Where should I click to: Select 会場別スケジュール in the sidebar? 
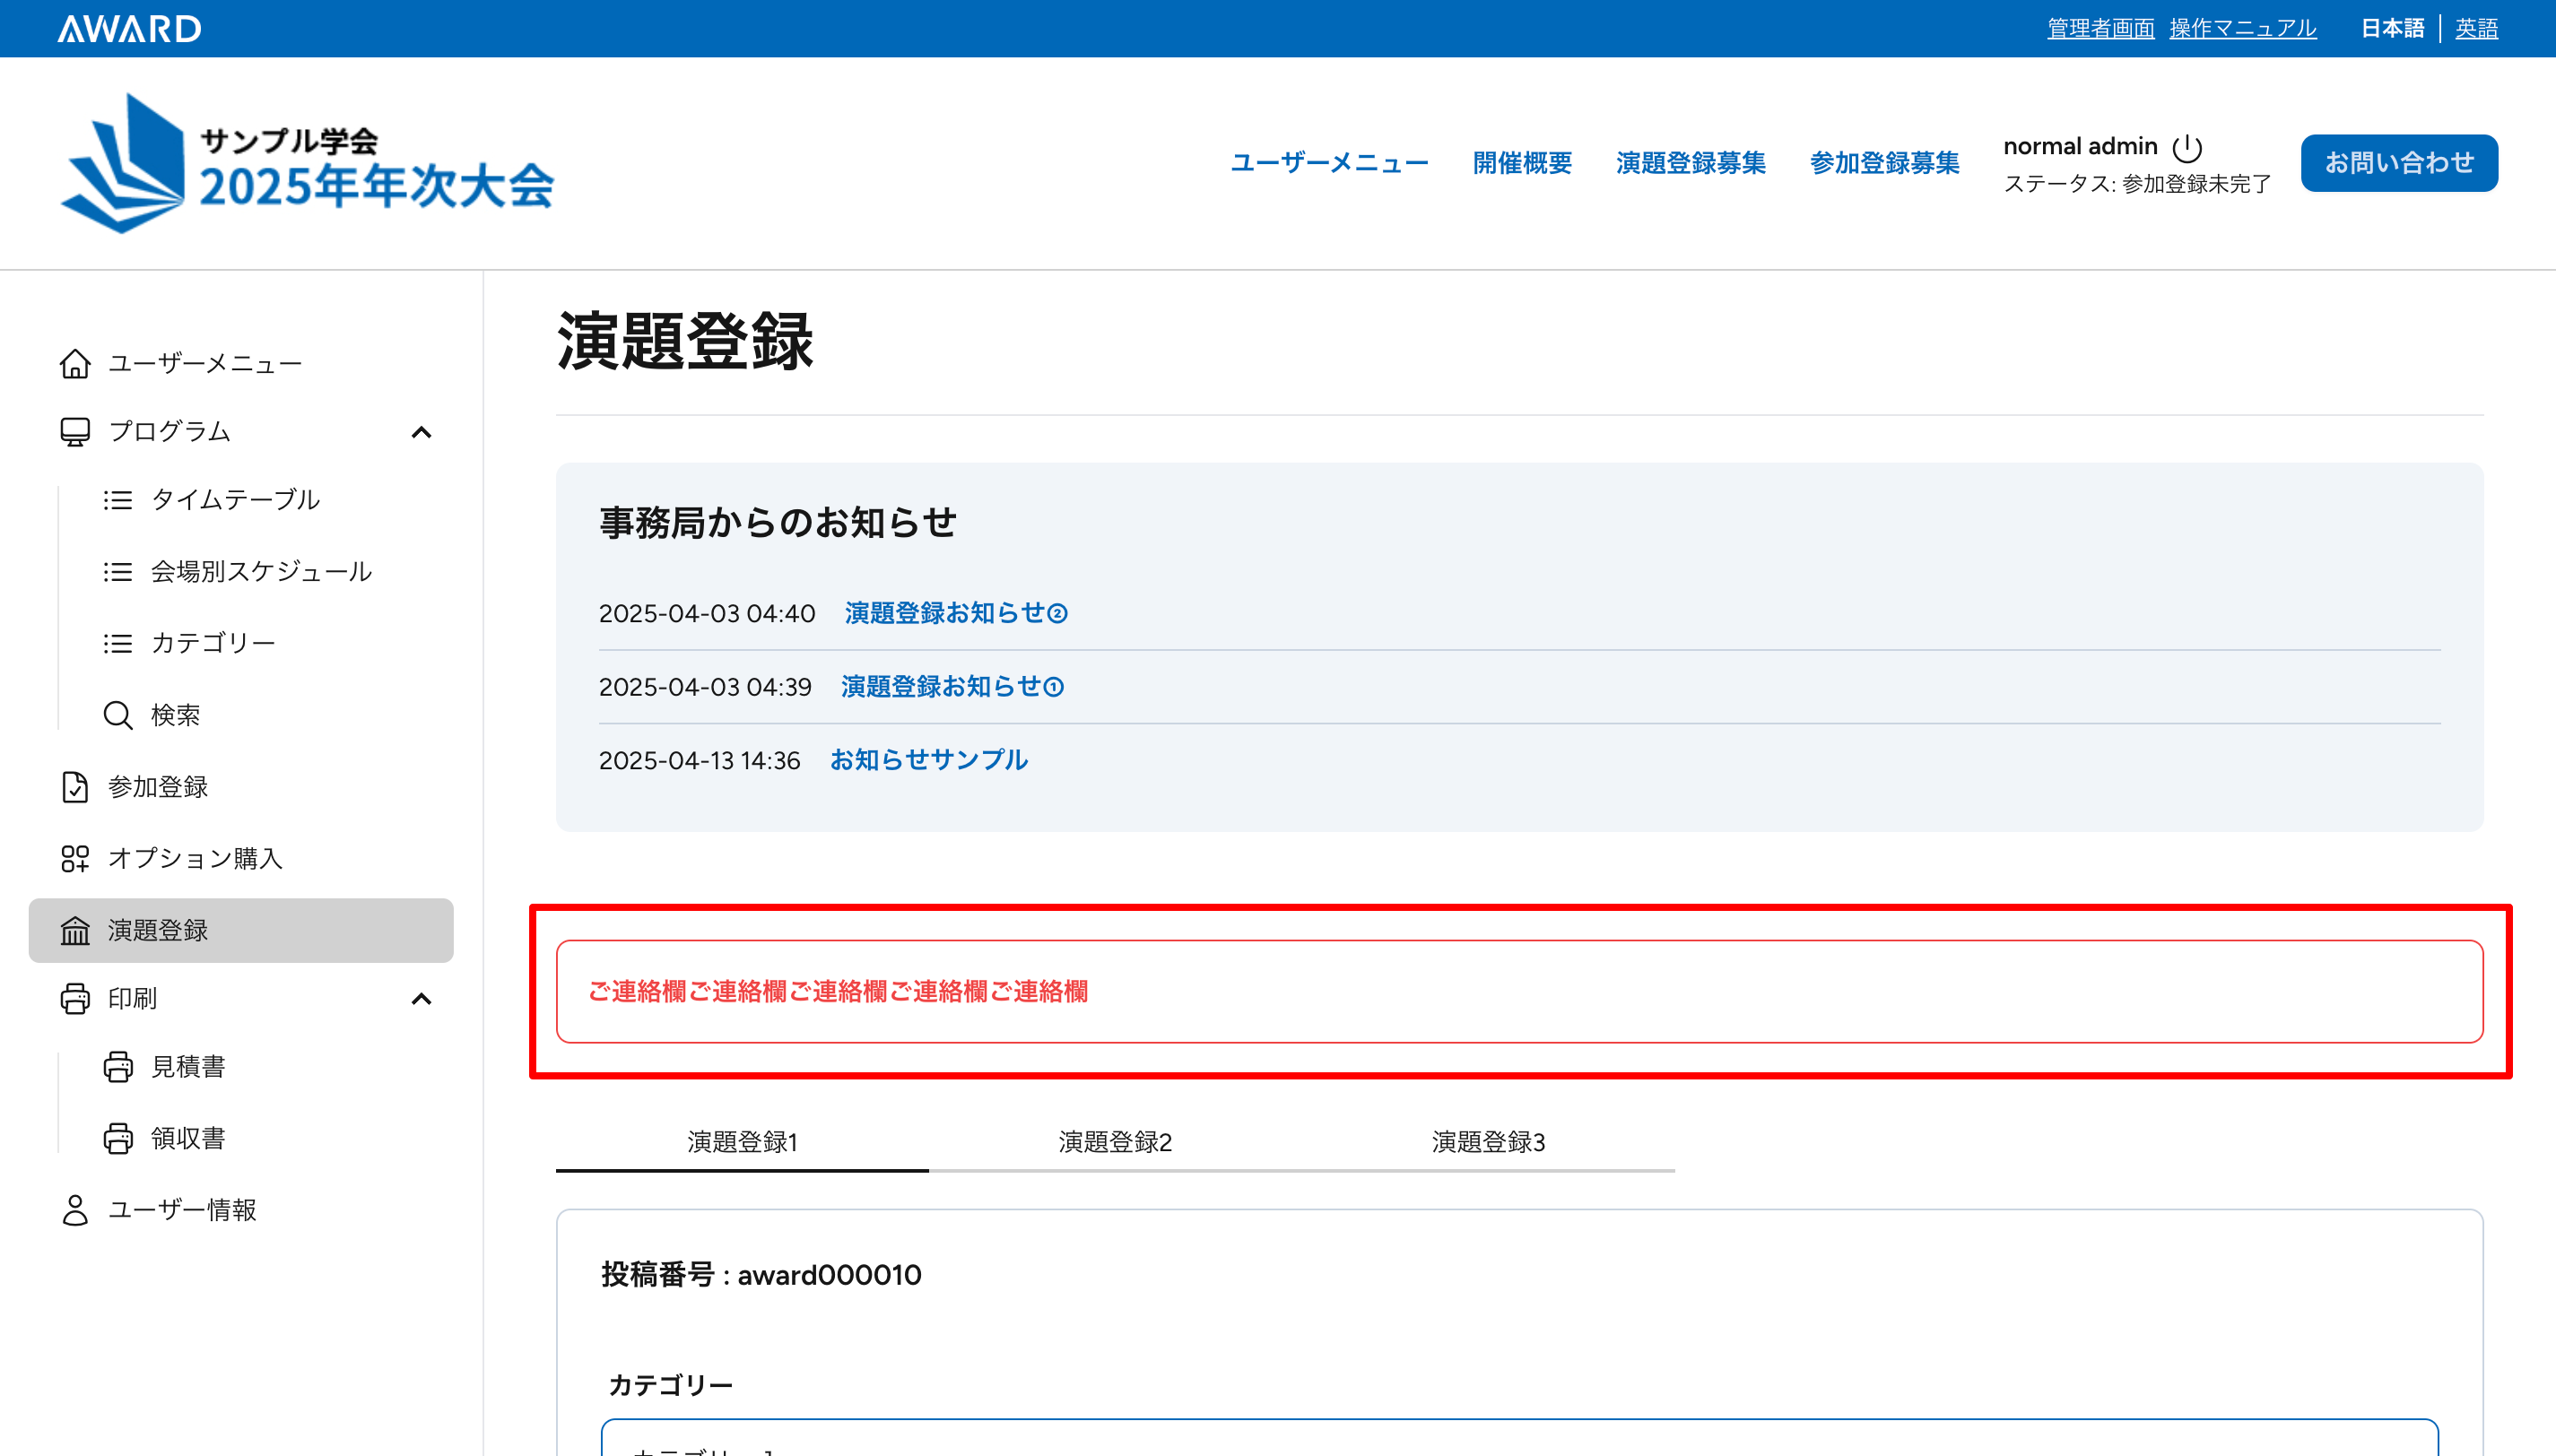click(x=261, y=572)
